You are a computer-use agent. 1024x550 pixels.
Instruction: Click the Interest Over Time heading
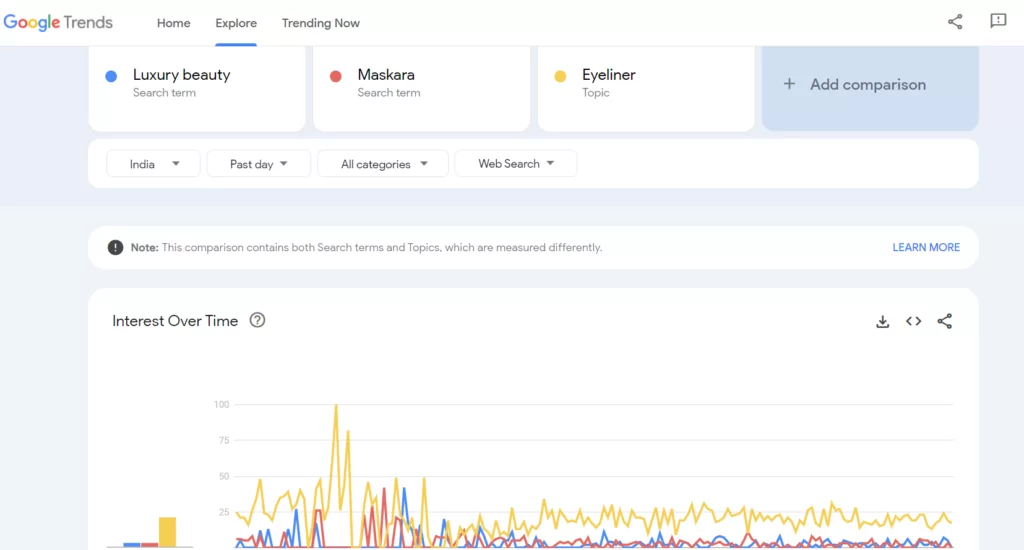(x=175, y=321)
